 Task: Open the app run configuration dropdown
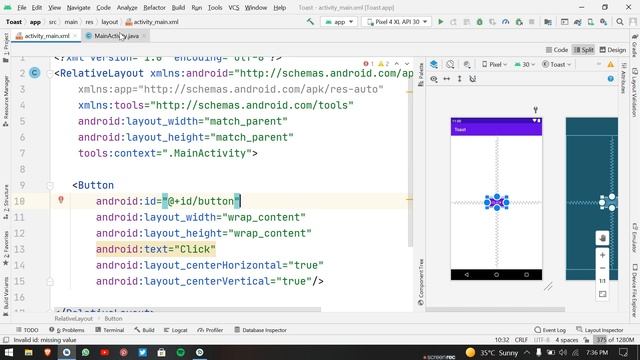point(340,22)
